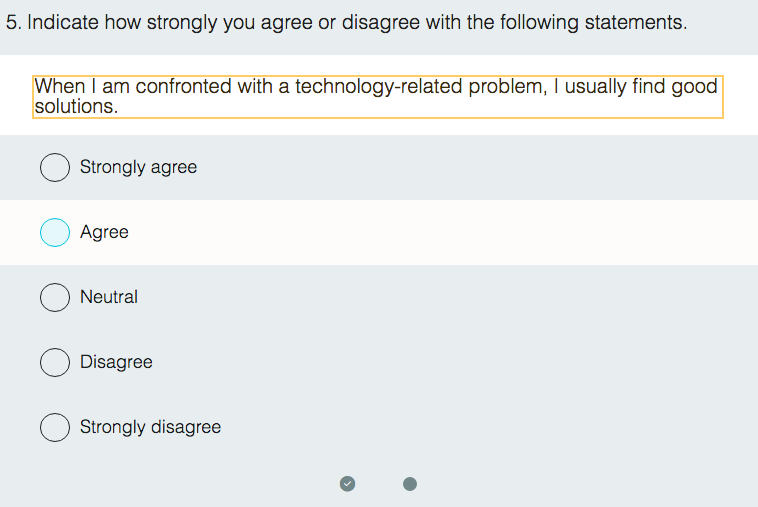Image resolution: width=758 pixels, height=507 pixels.
Task: Pick the Neutral radio button
Action: tap(55, 297)
